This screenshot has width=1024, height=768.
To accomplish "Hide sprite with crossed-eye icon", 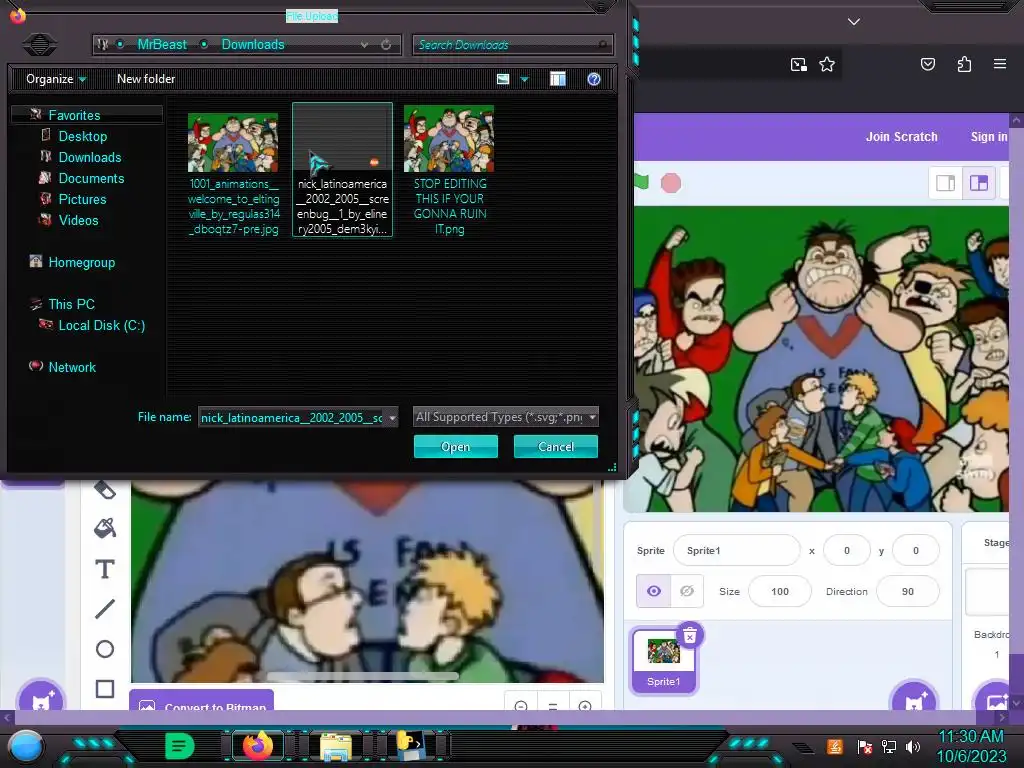I will 686,591.
